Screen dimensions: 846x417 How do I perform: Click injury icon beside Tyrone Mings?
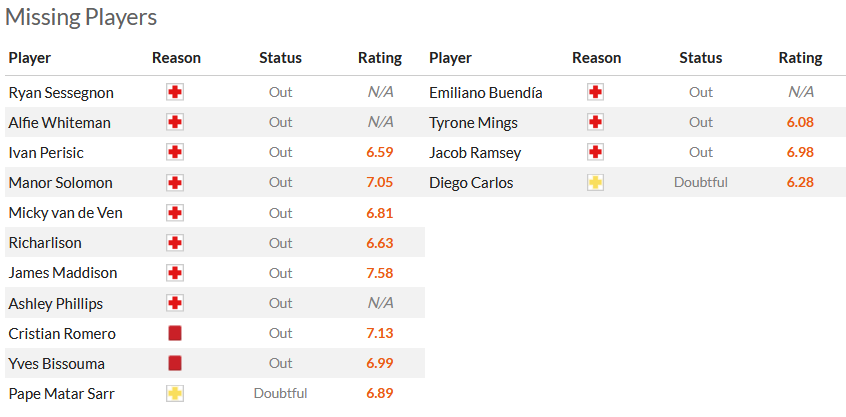coord(596,122)
